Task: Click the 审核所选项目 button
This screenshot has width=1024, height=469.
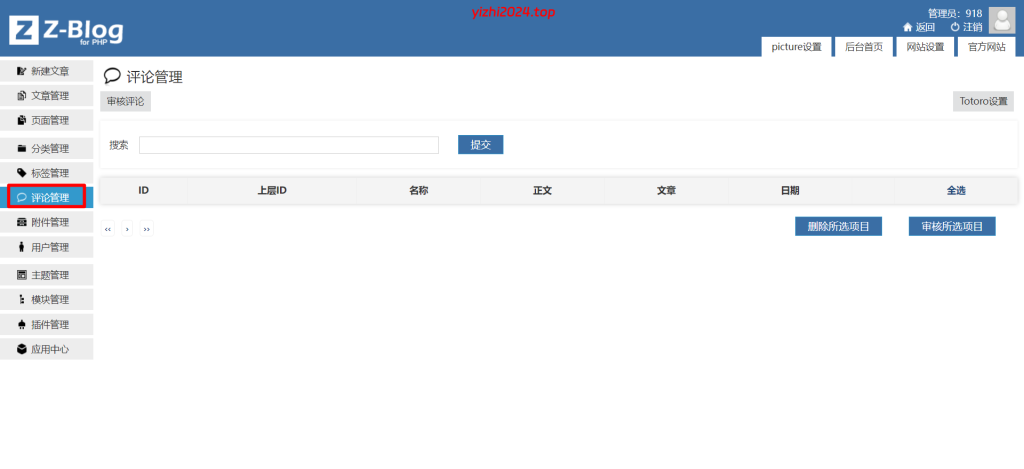Action: pyautogui.click(x=952, y=227)
